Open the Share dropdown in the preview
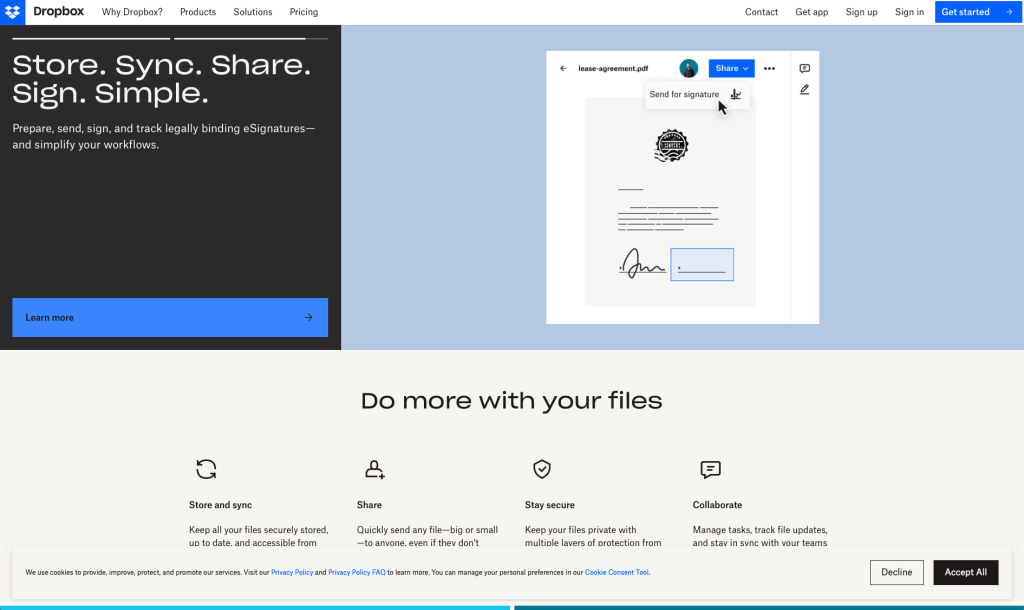 point(731,68)
